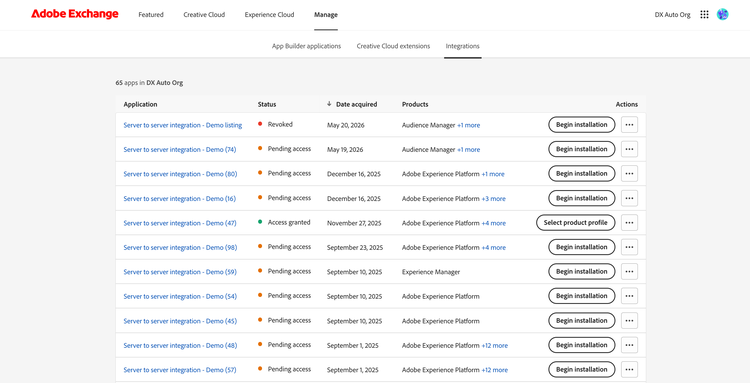750x383 pixels.
Task: Open more actions for Demo (54) row
Action: click(x=629, y=296)
